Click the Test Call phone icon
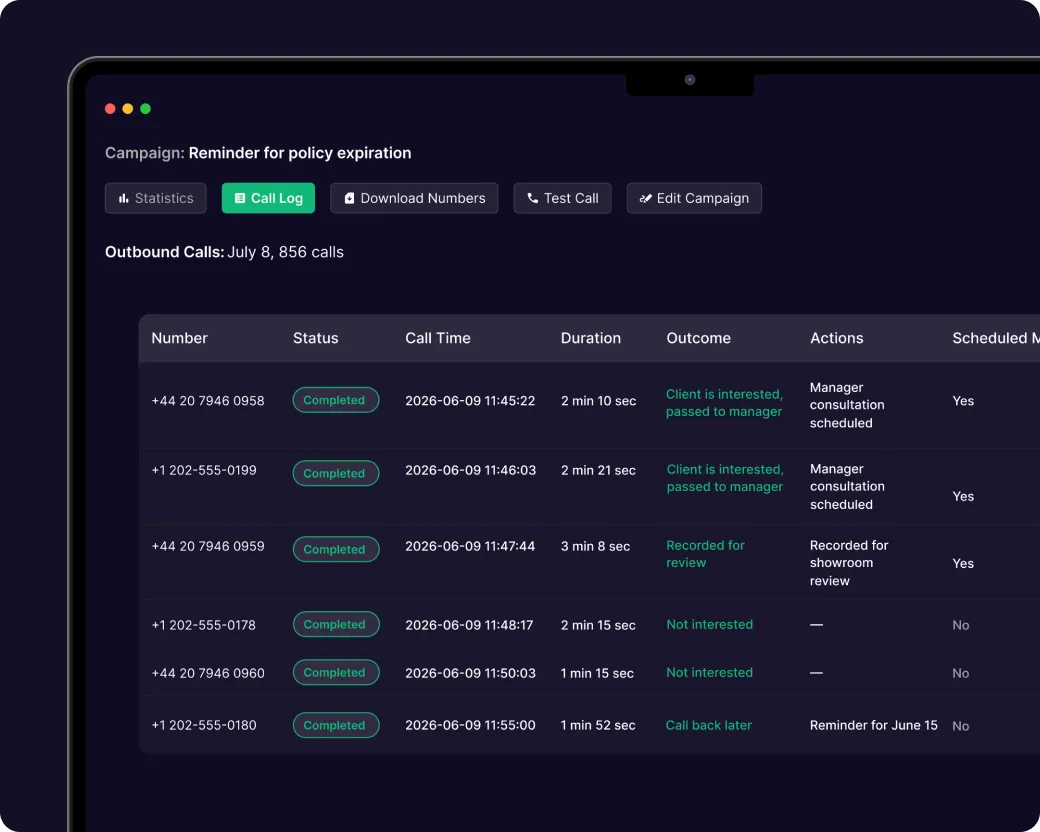The width and height of the screenshot is (1040, 832). 533,198
